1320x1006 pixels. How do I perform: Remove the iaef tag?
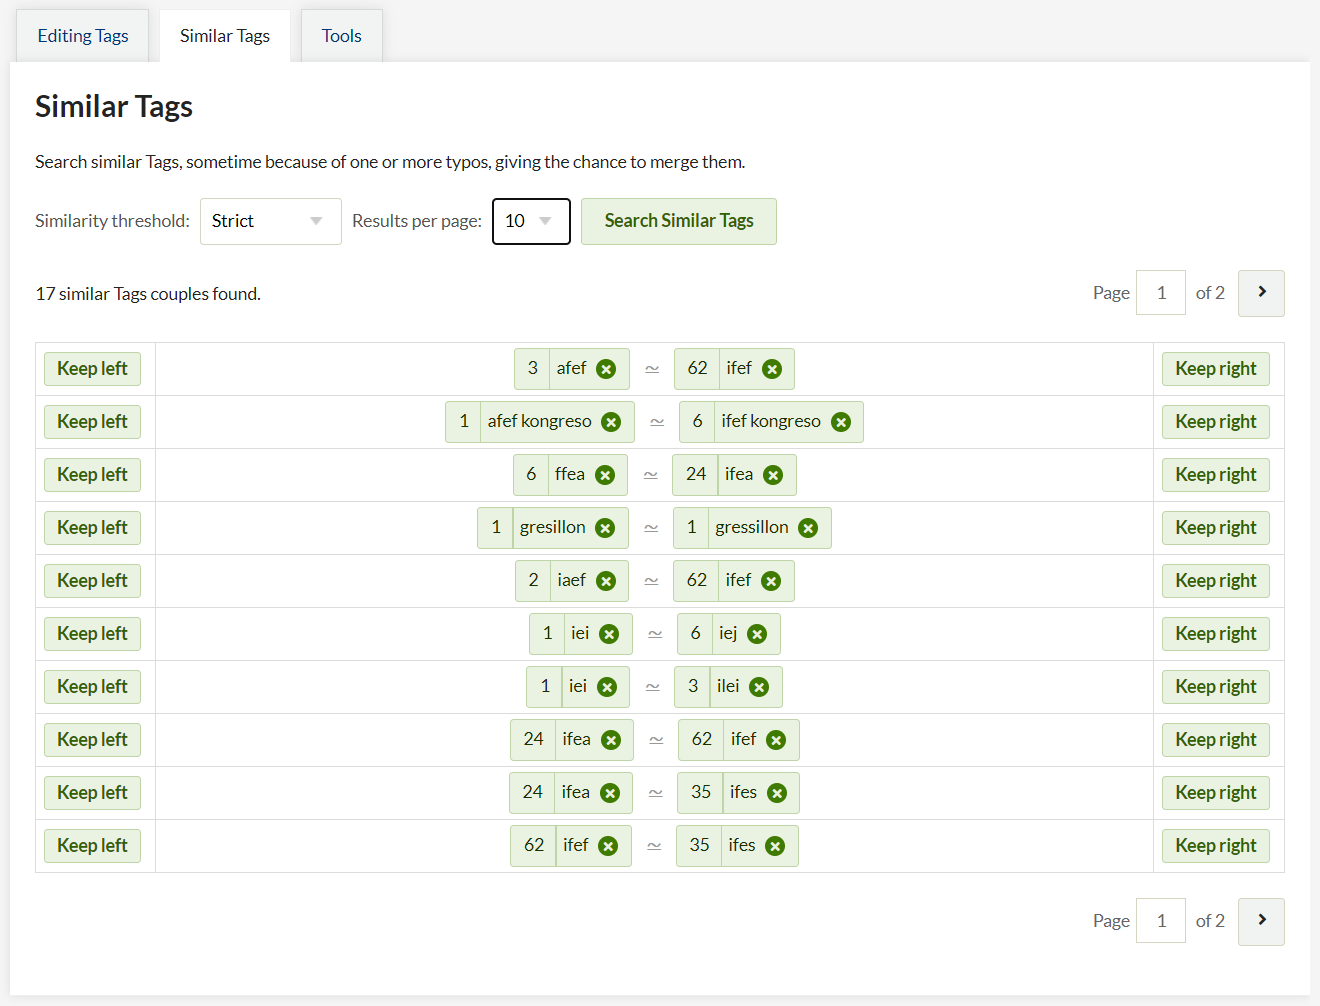point(606,581)
